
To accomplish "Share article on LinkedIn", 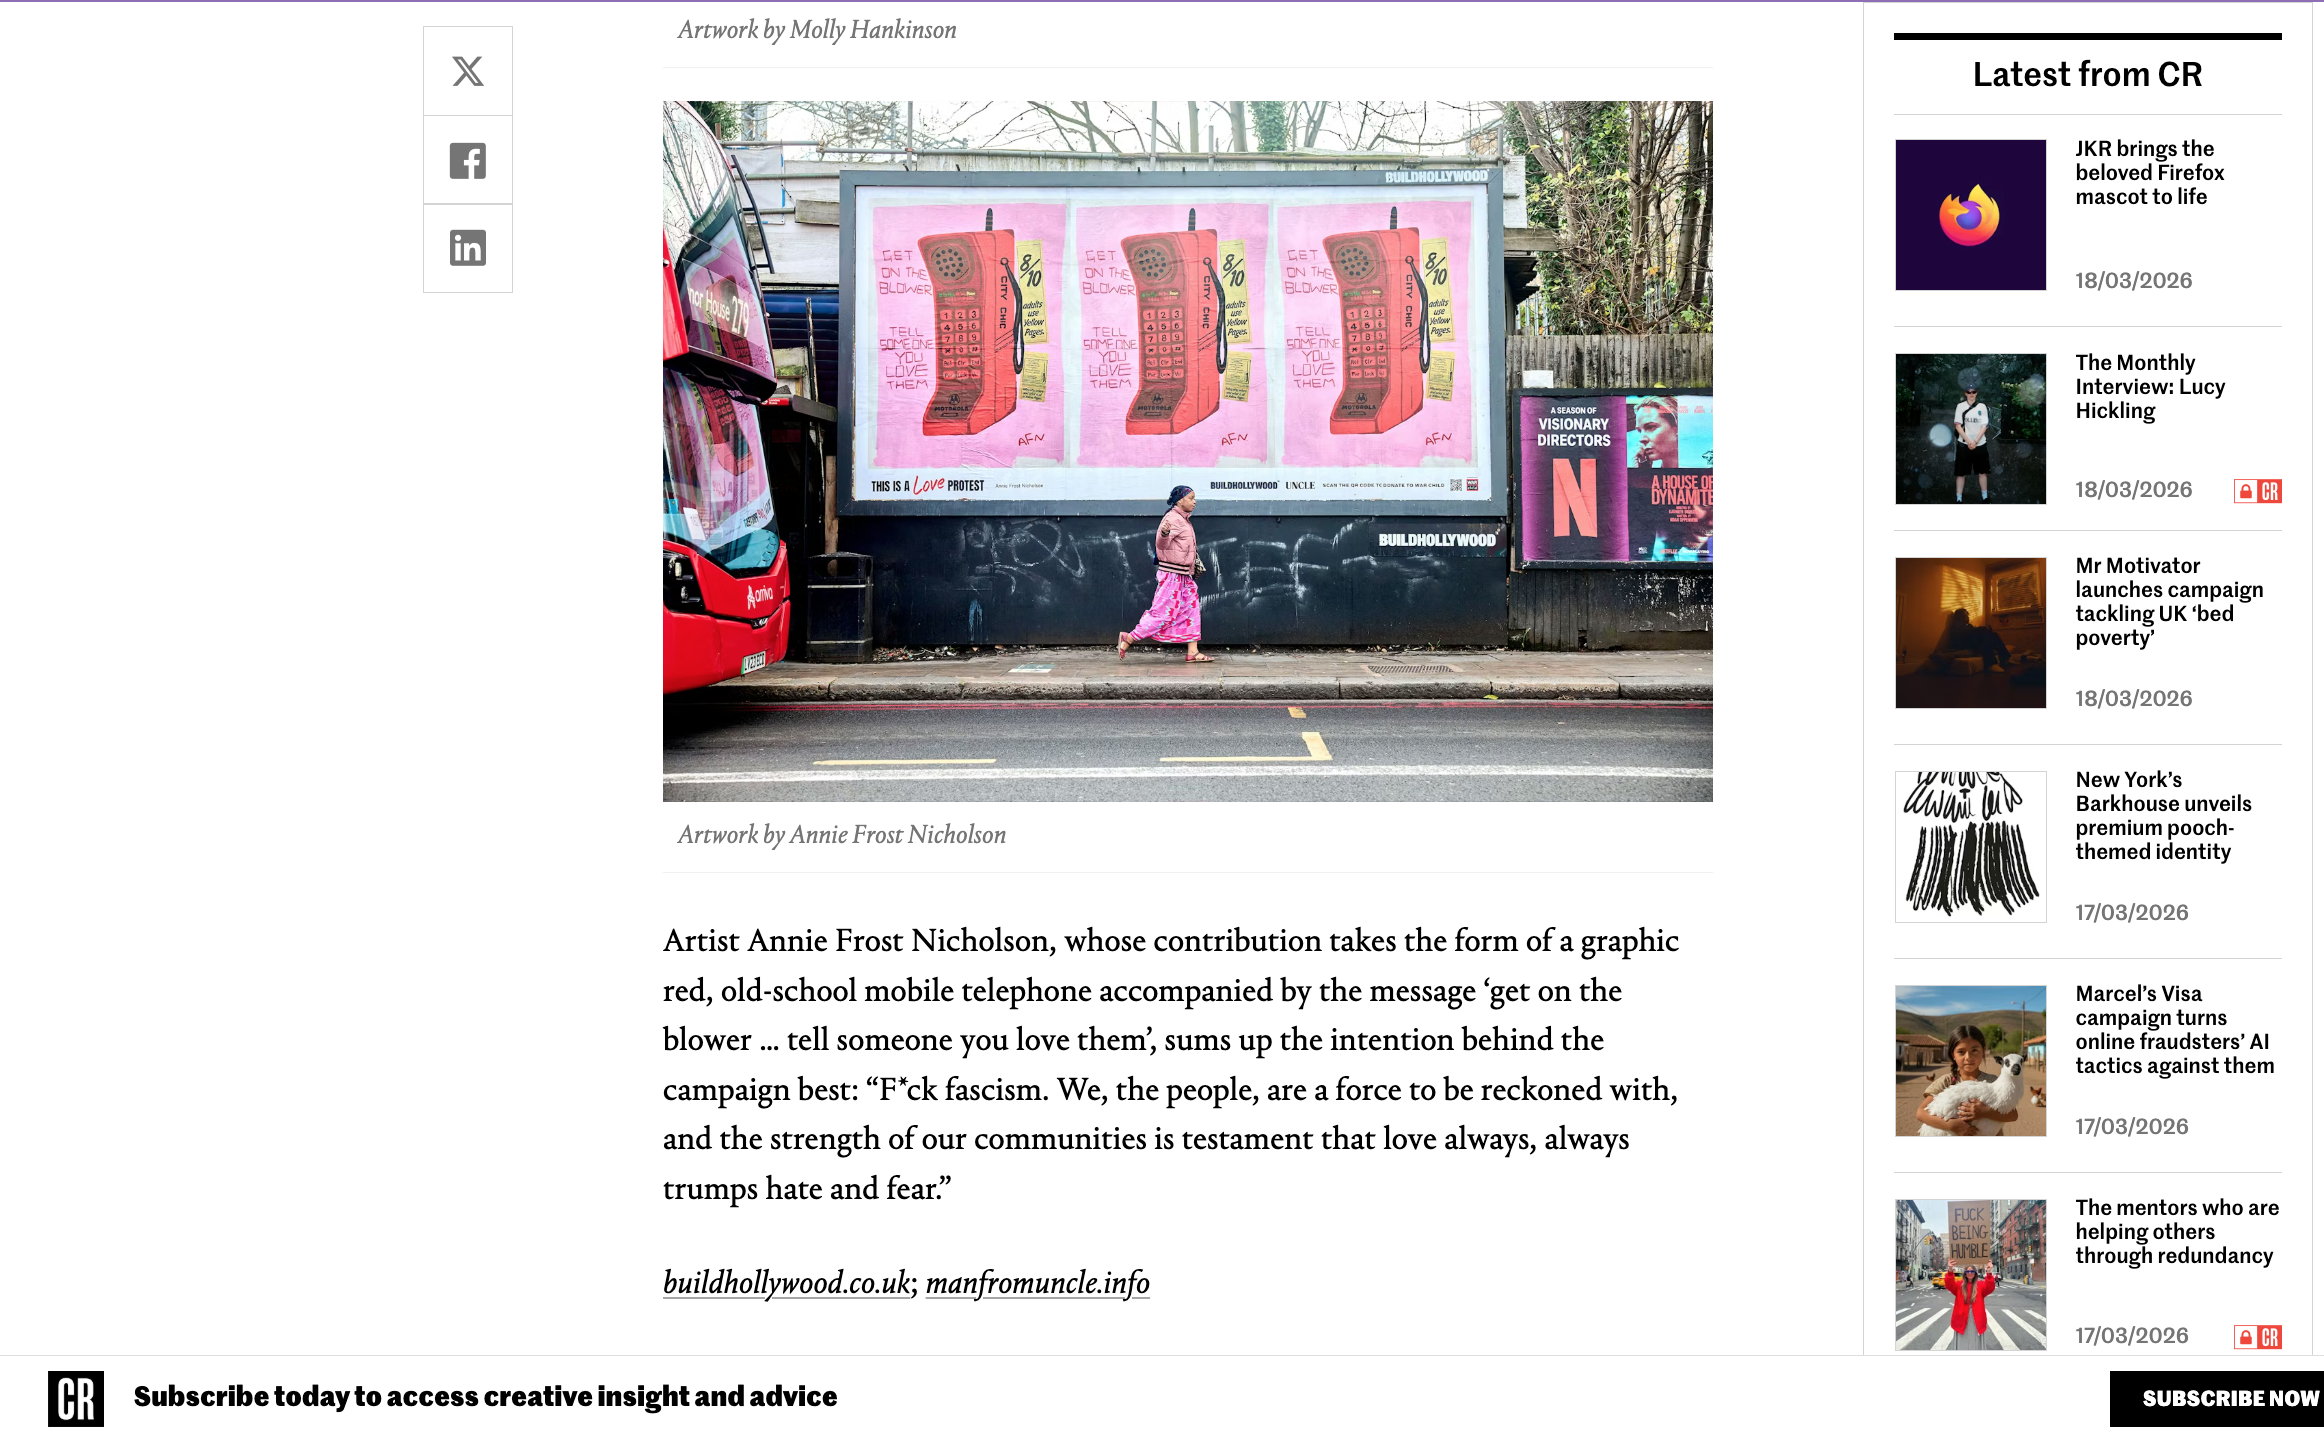I will tap(467, 248).
